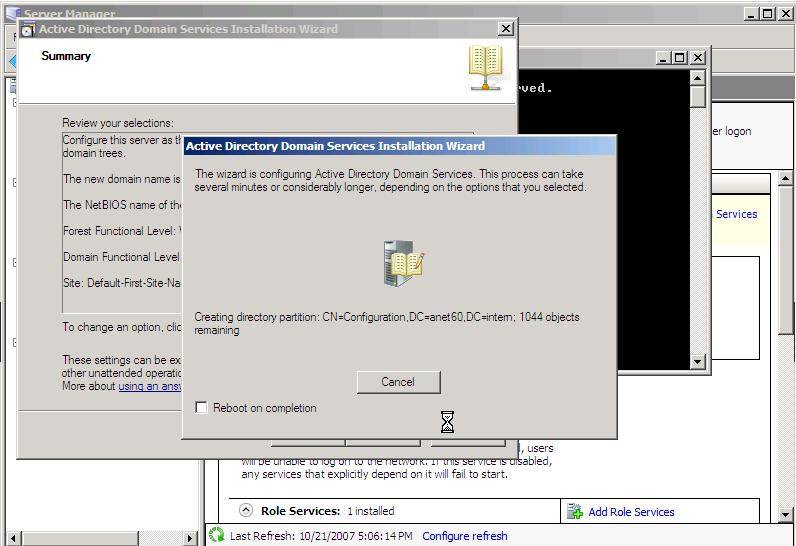Click the green refresh icon in the status bar

tap(217, 535)
